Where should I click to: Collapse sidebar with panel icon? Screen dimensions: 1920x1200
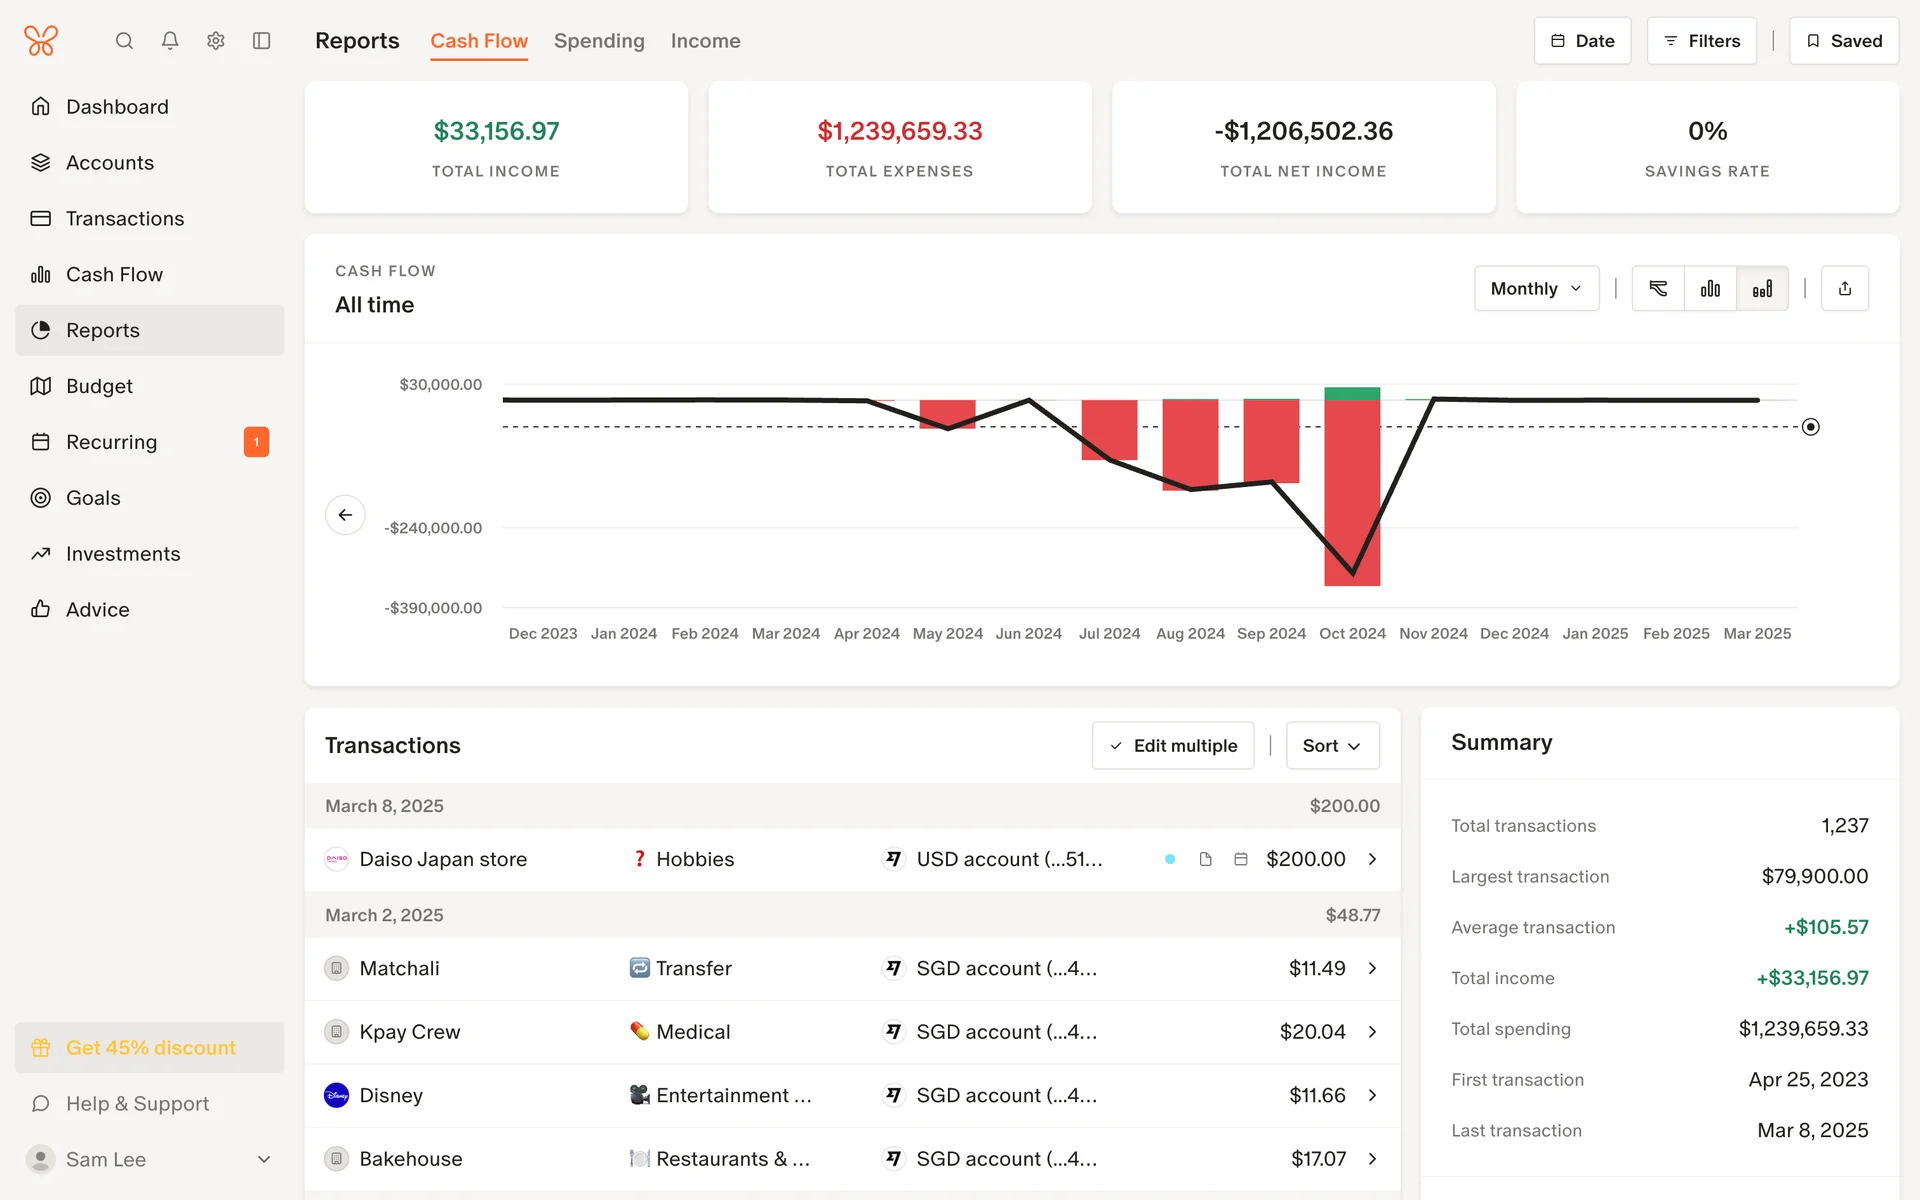click(x=262, y=41)
